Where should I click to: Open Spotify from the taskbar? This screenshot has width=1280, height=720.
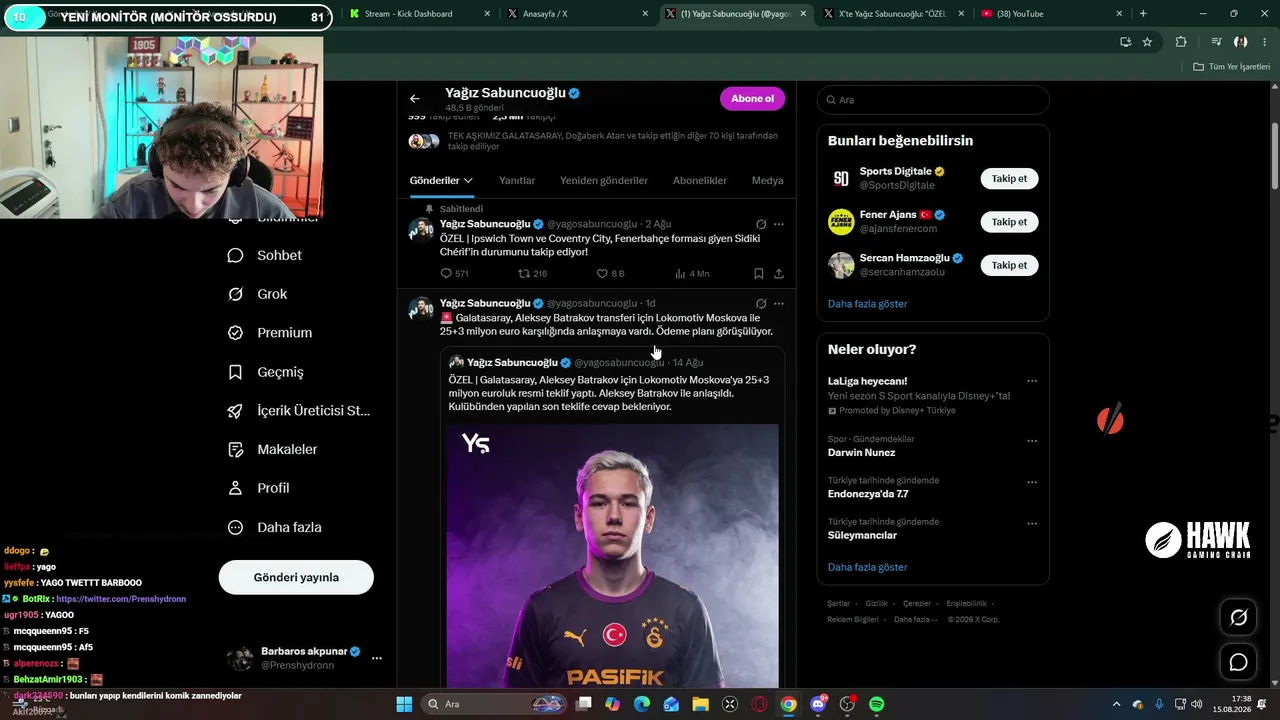click(x=876, y=704)
